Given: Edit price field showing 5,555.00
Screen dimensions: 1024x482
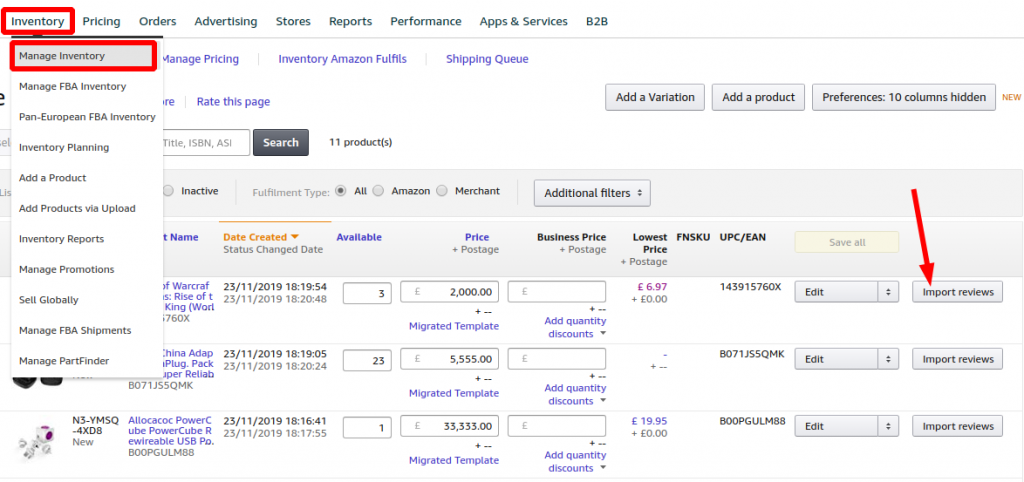Looking at the screenshot, I should [x=450, y=360].
